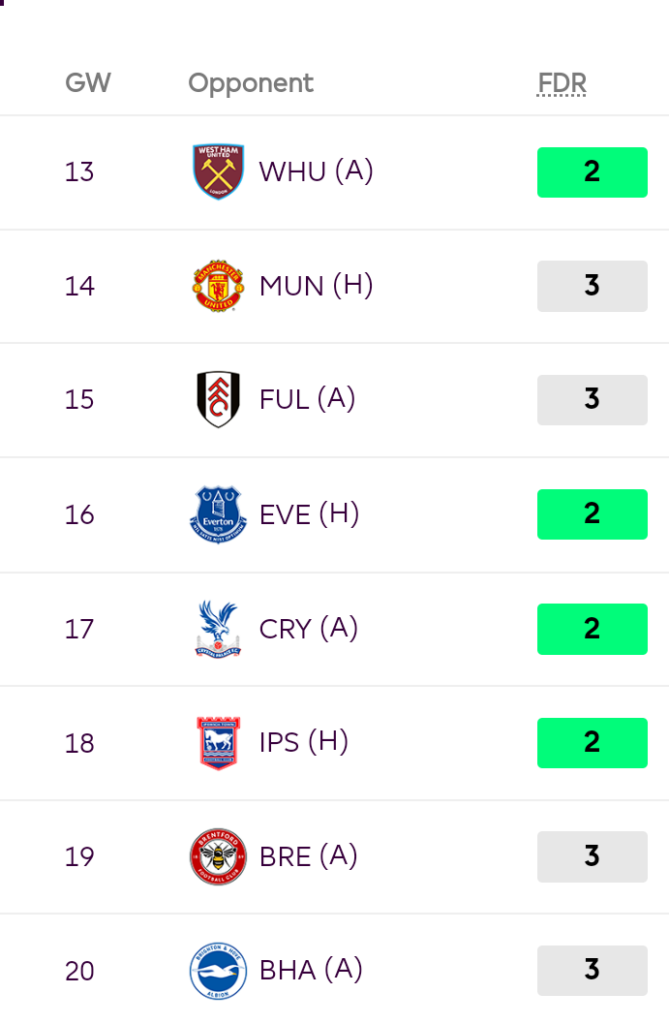Click the Opponent column header
669x1024 pixels.
click(251, 83)
